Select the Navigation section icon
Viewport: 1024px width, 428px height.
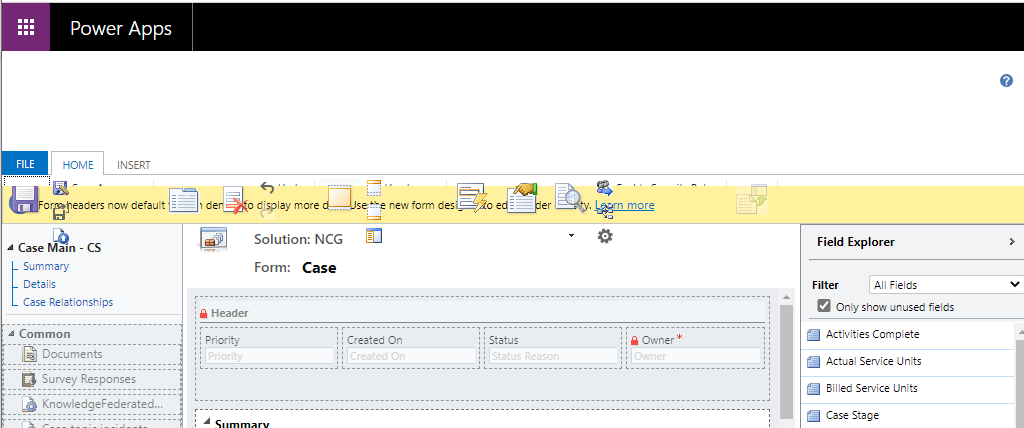click(374, 236)
